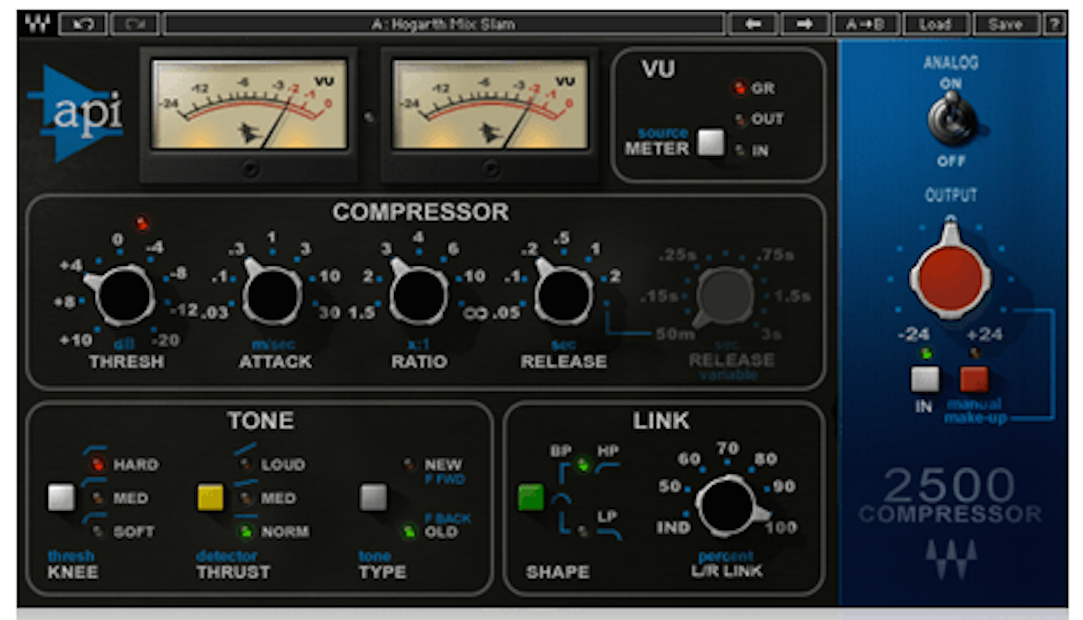Select SOFT knee LED
Viewport: 1083px width, 620px height.
point(98,530)
